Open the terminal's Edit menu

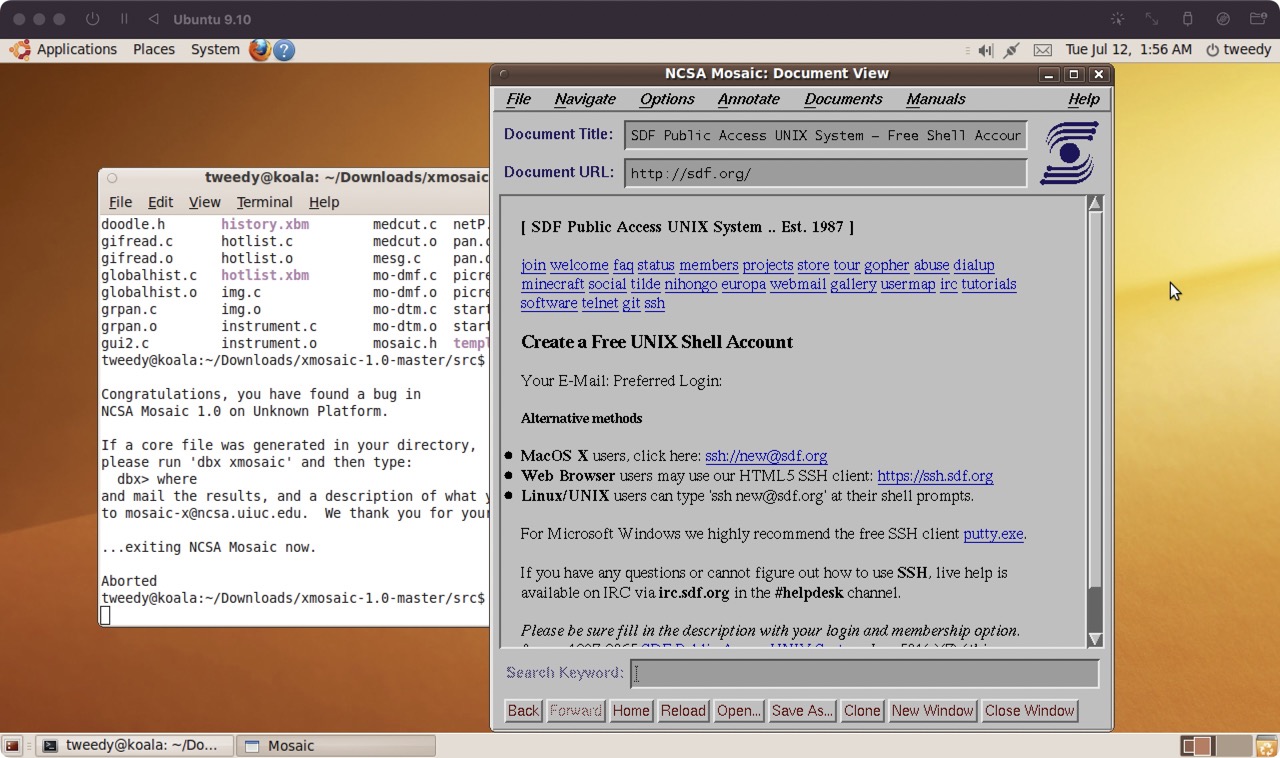point(160,202)
